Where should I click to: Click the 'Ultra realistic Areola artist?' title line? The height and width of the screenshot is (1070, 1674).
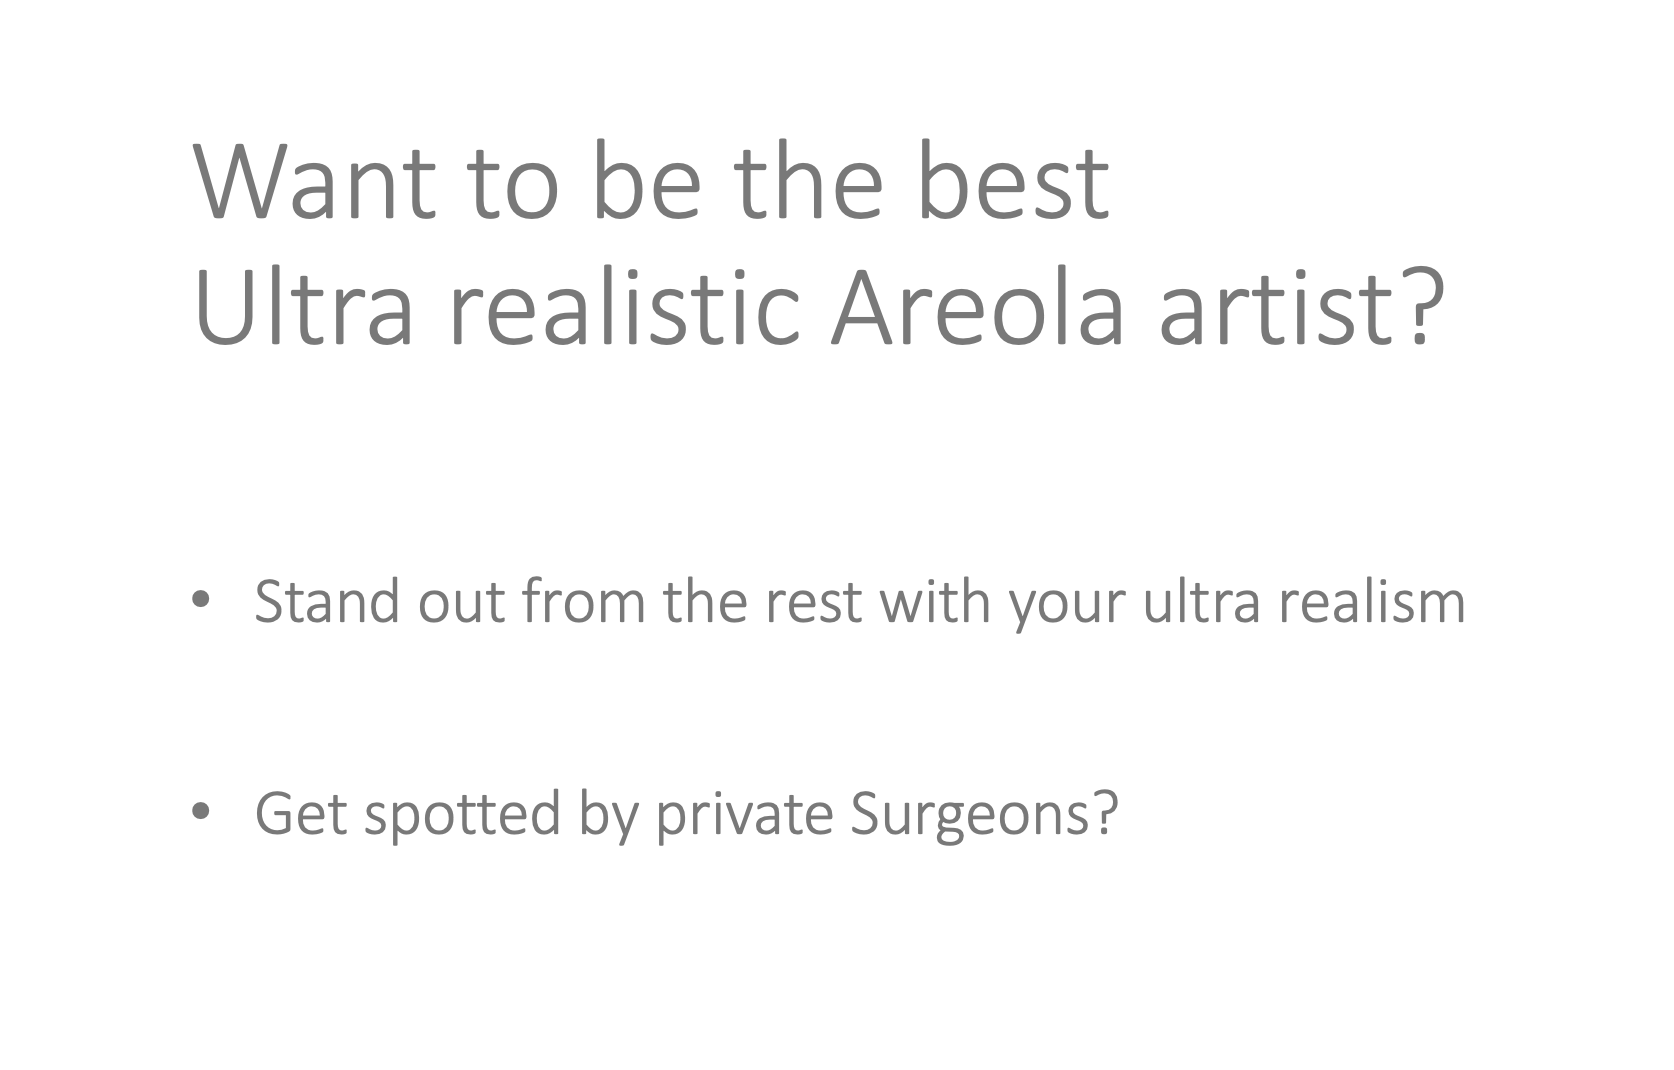pos(819,305)
